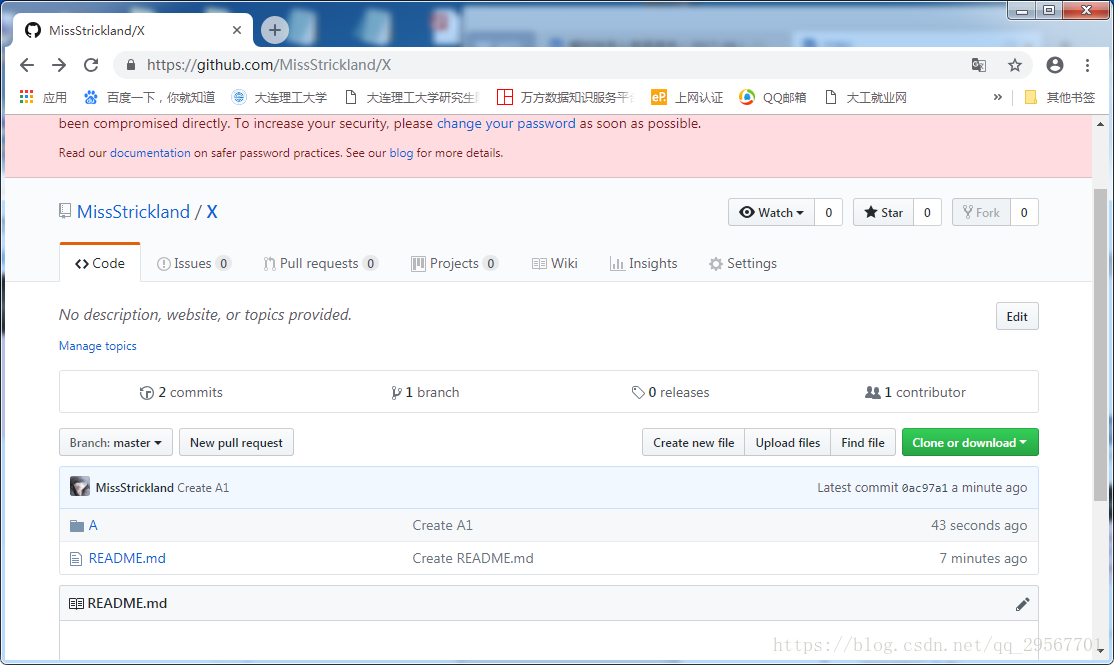Open the 其他书签 bookmarks folder

[x=1059, y=97]
